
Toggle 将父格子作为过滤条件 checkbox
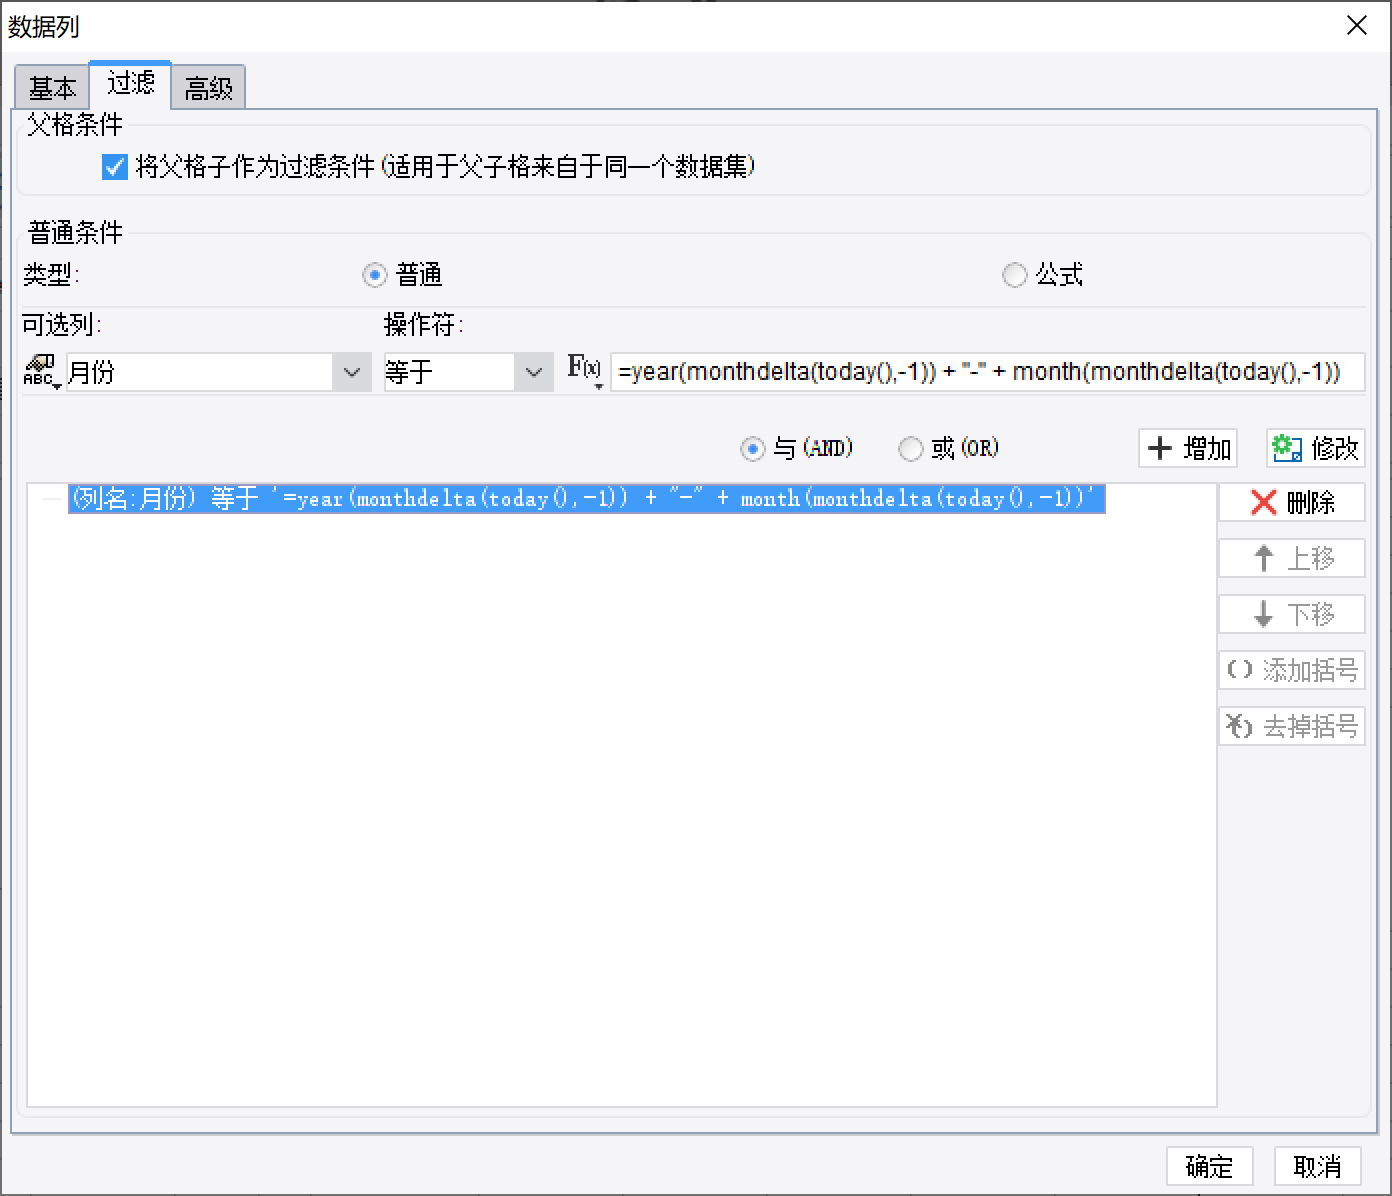115,167
